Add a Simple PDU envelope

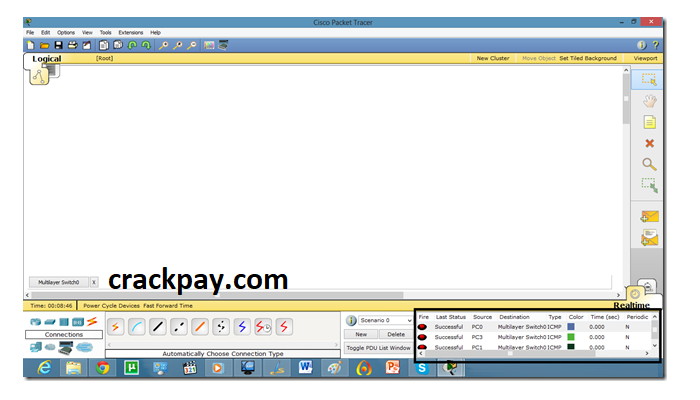pos(649,217)
